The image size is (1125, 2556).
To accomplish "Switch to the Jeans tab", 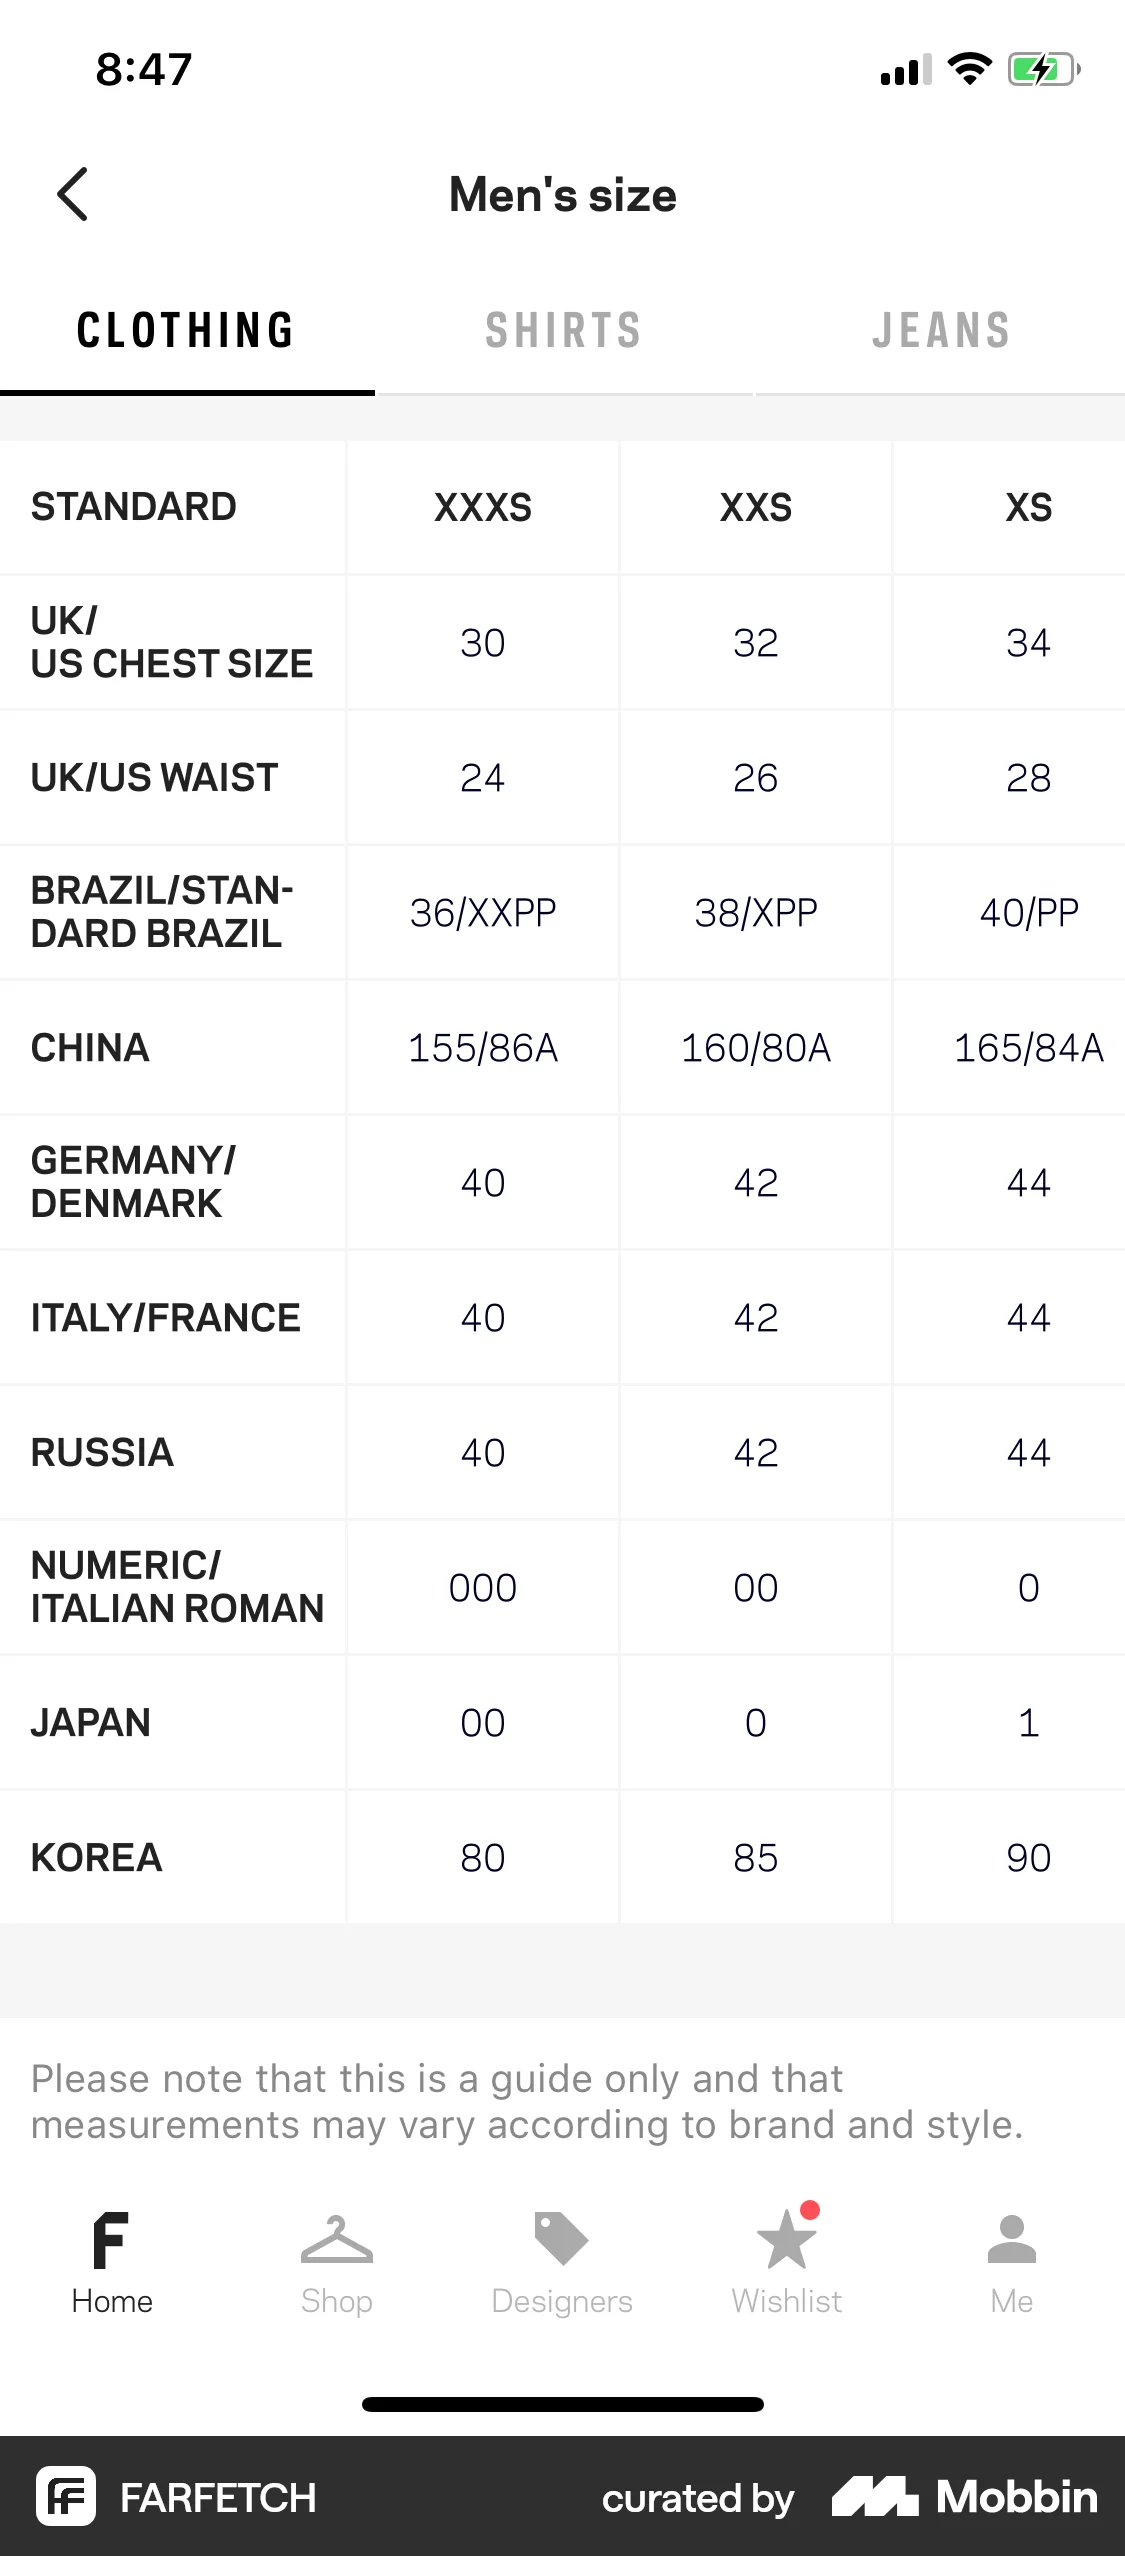I will pyautogui.click(x=940, y=331).
